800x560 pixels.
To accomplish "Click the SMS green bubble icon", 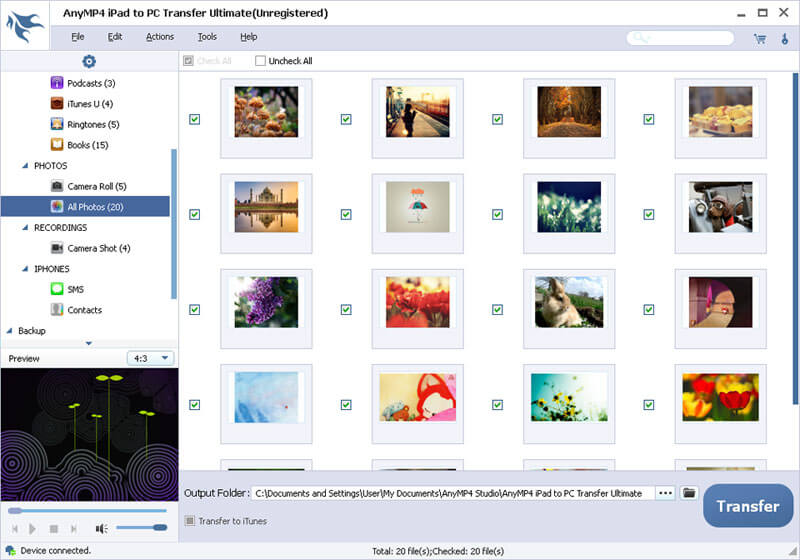I will point(57,289).
